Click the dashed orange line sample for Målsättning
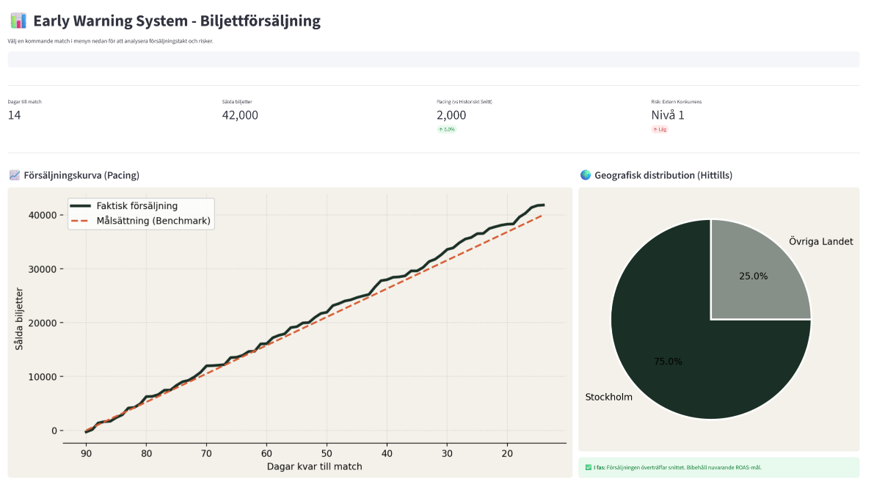The width and height of the screenshot is (874, 487). (x=80, y=221)
